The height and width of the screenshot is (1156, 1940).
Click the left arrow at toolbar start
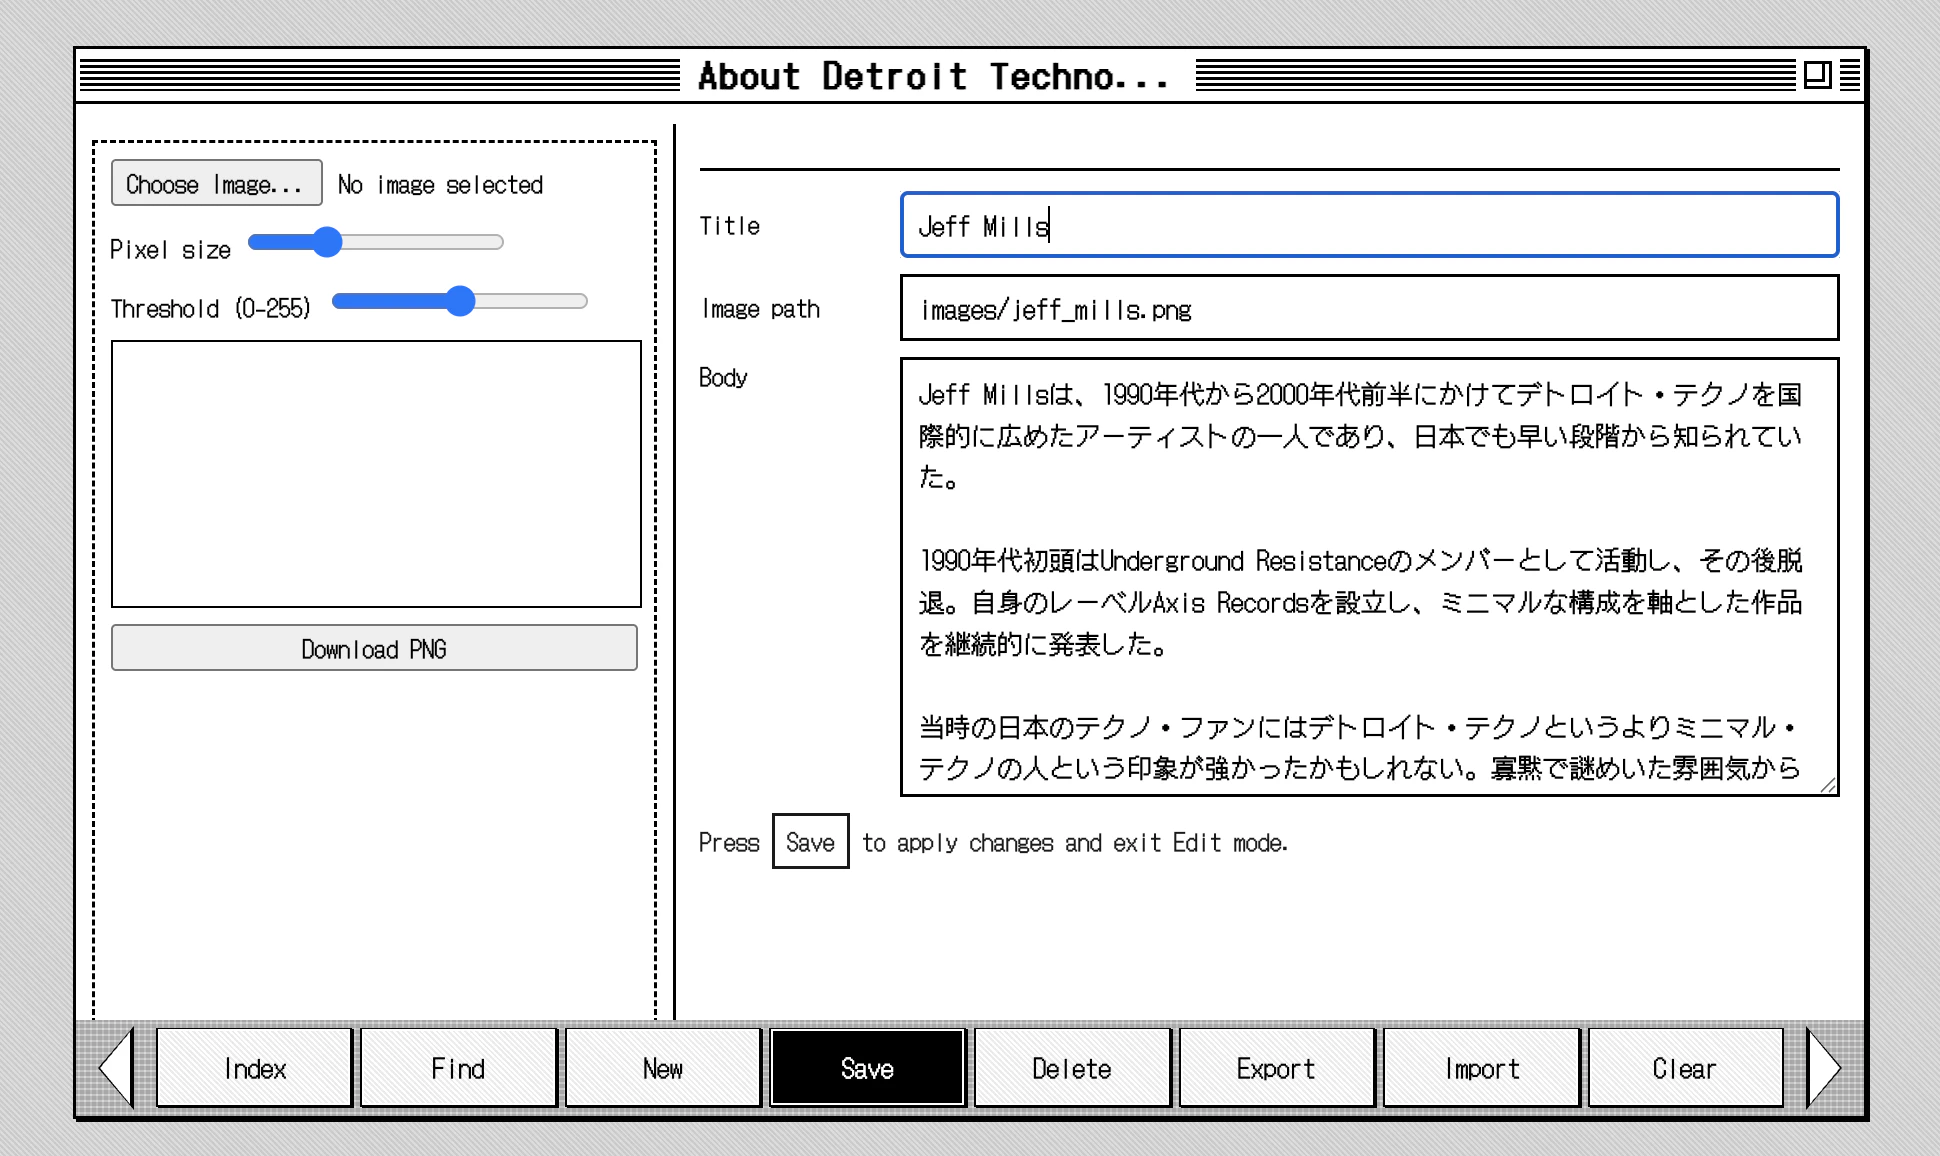coord(117,1068)
